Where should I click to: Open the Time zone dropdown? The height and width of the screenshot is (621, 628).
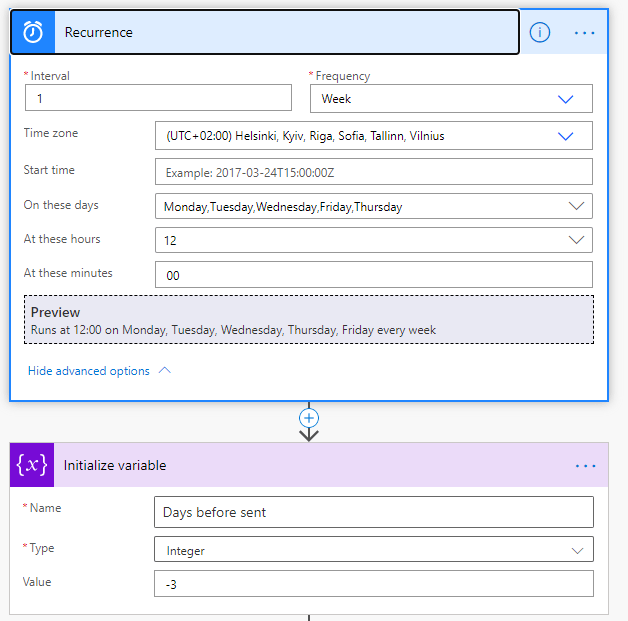click(x=565, y=136)
